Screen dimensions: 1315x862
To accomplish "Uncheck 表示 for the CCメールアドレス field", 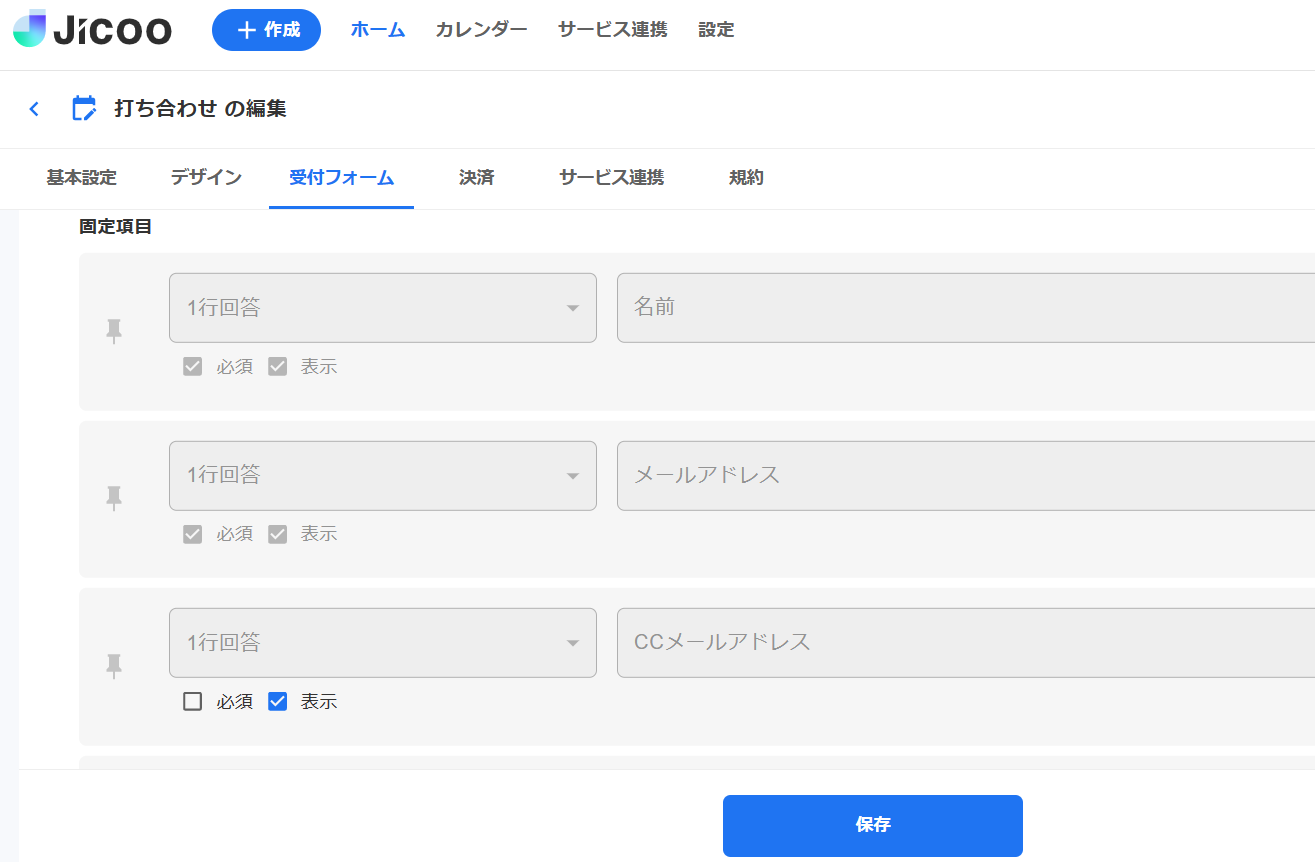I will [x=277, y=701].
